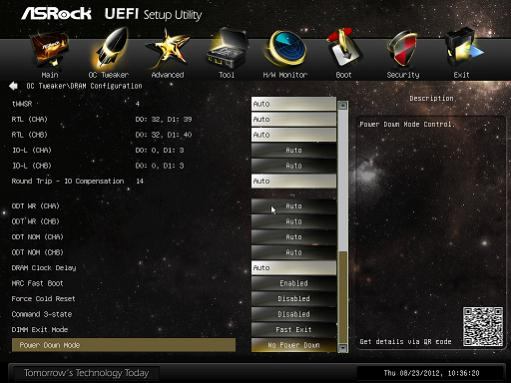
Task: Click the QR code image
Action: pos(483,327)
